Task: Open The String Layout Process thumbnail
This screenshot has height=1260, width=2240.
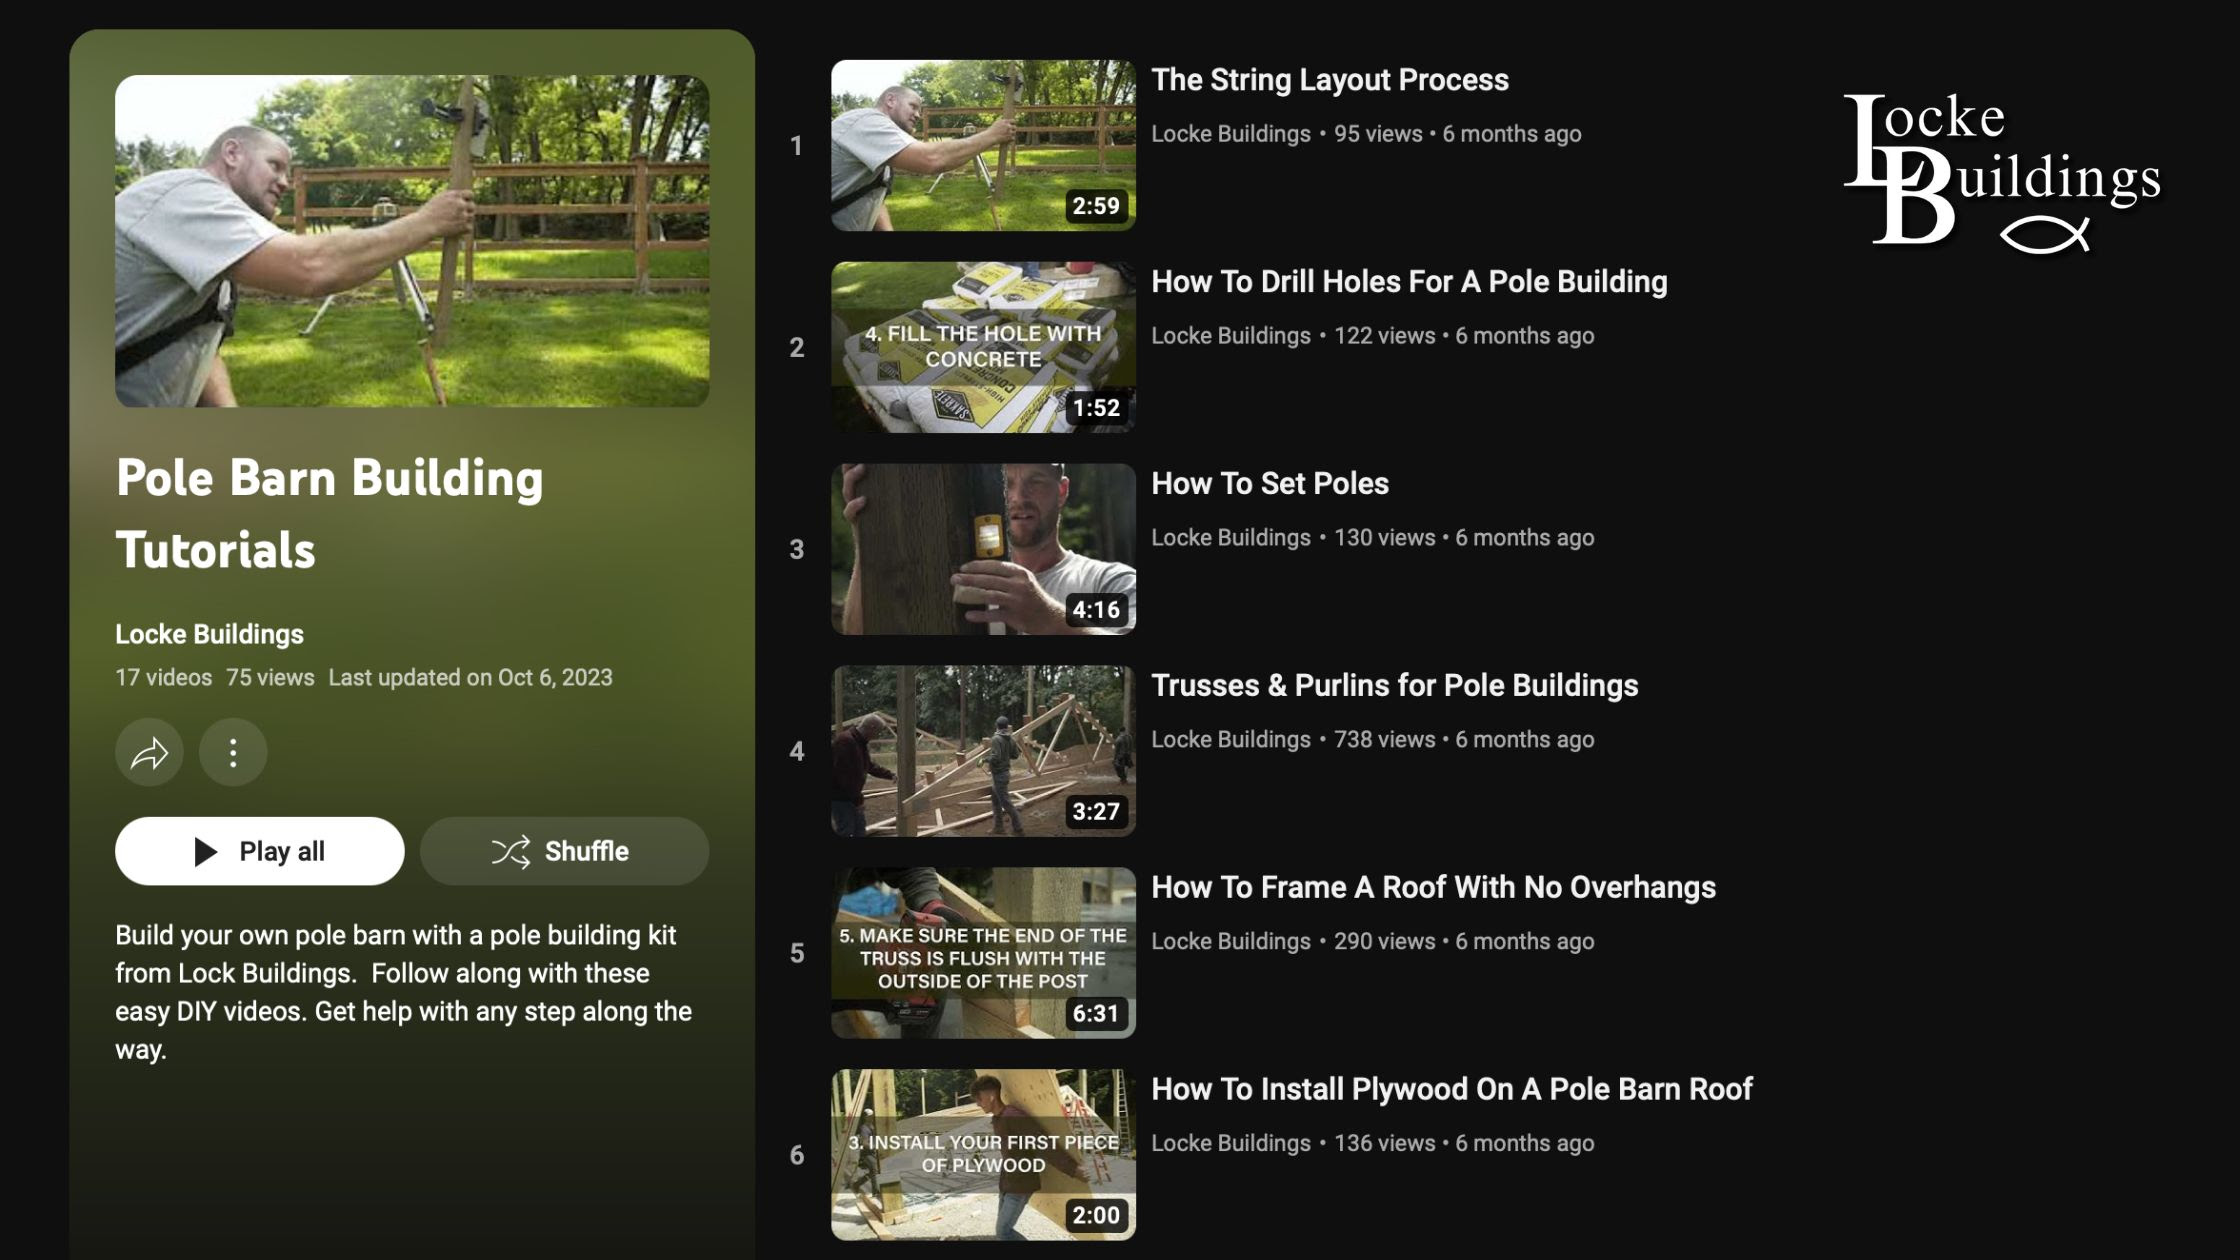Action: (x=983, y=145)
